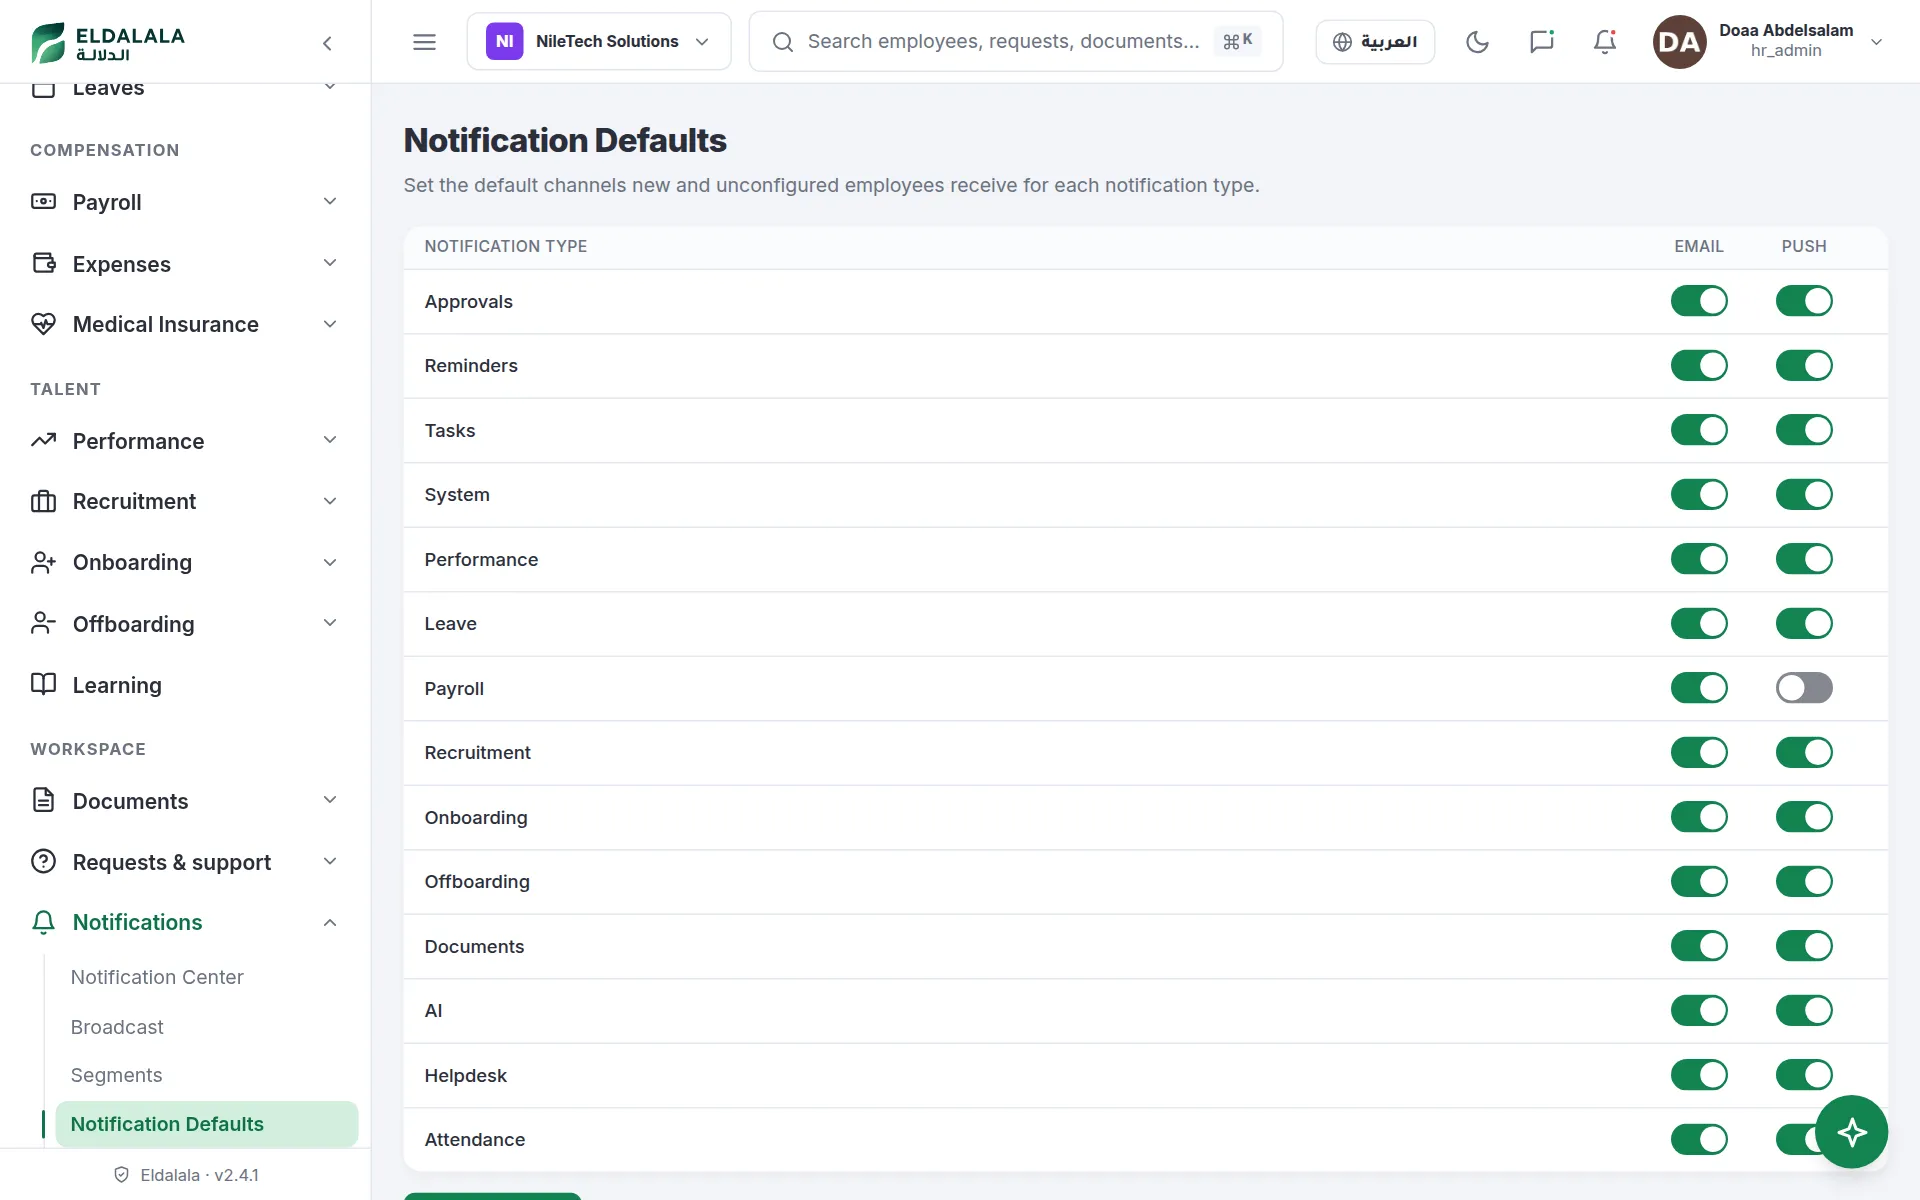Click the Eldalala logo

point(108,42)
